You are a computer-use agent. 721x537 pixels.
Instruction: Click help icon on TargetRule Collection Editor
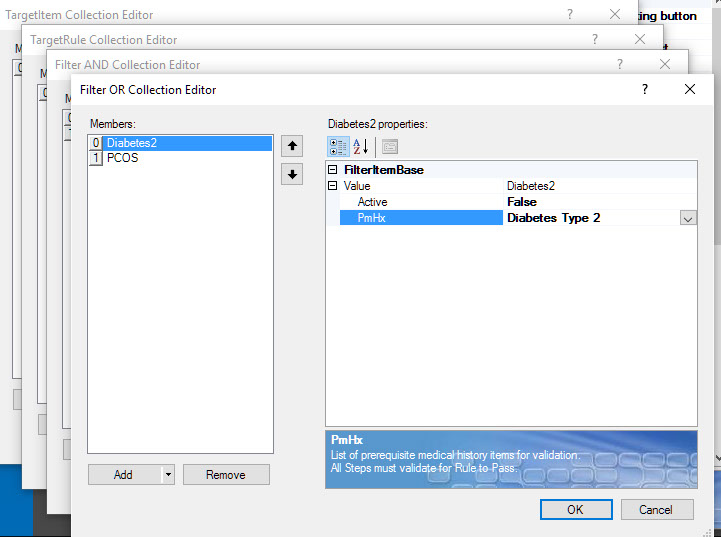pyautogui.click(x=595, y=40)
